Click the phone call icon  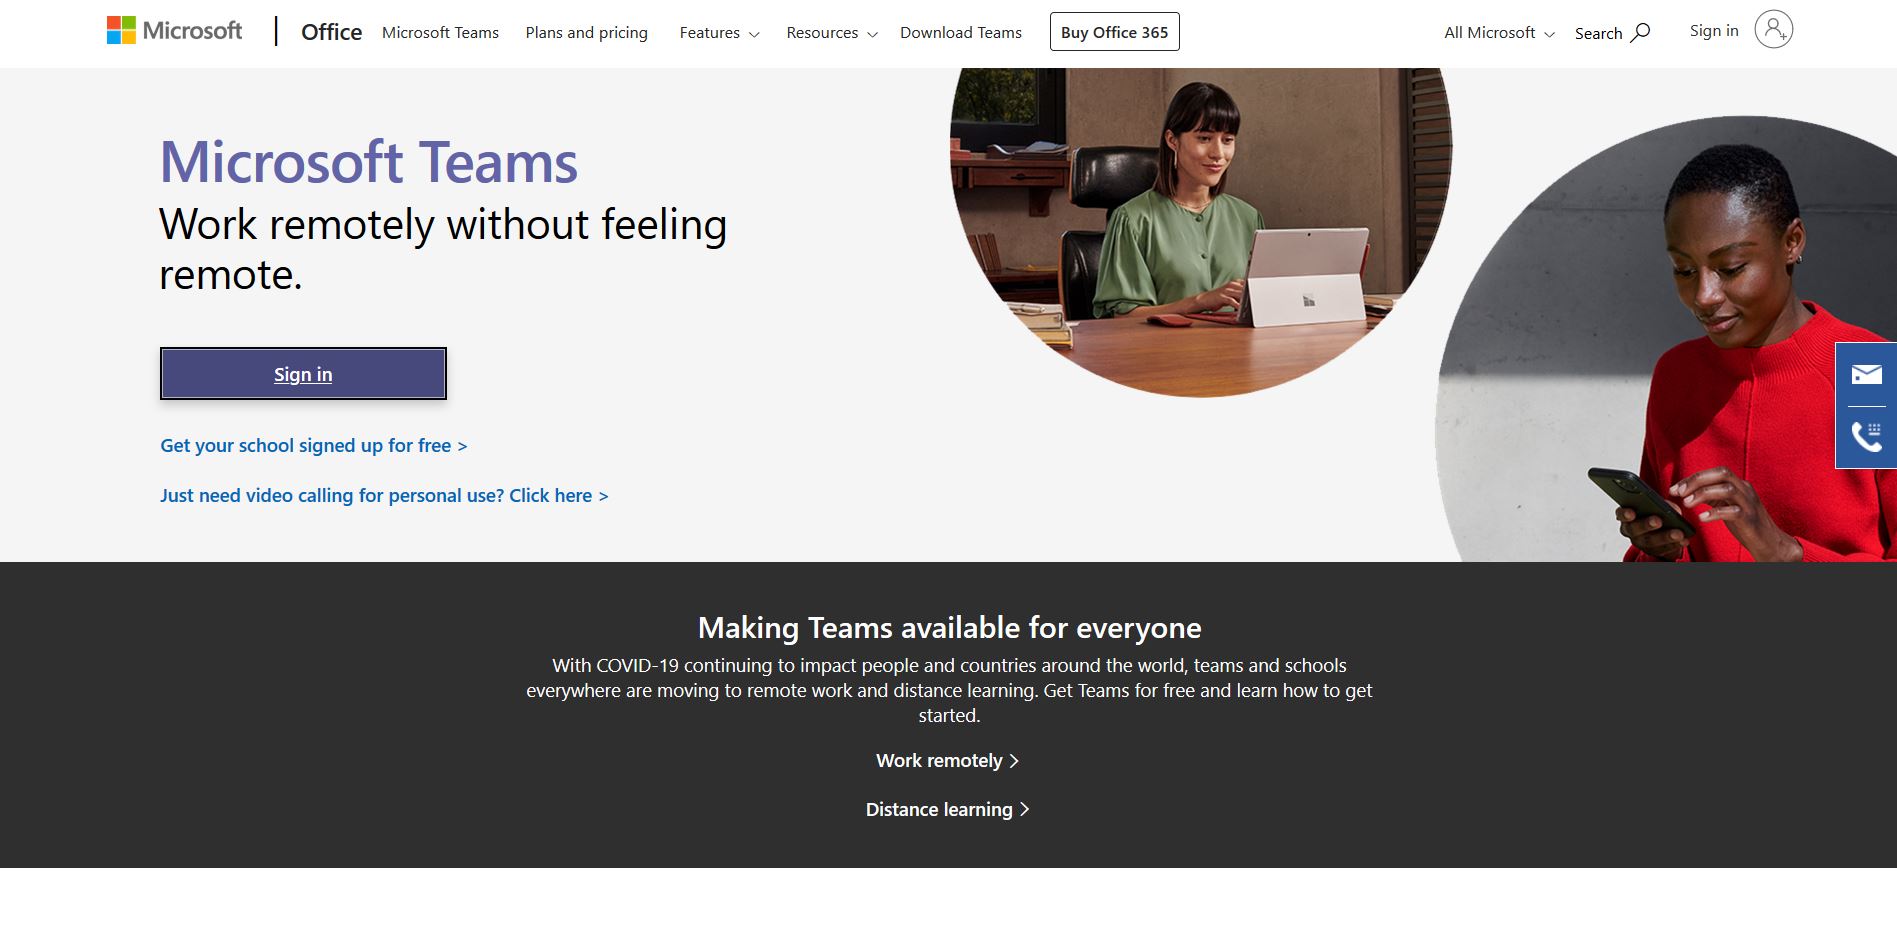[x=1866, y=437]
